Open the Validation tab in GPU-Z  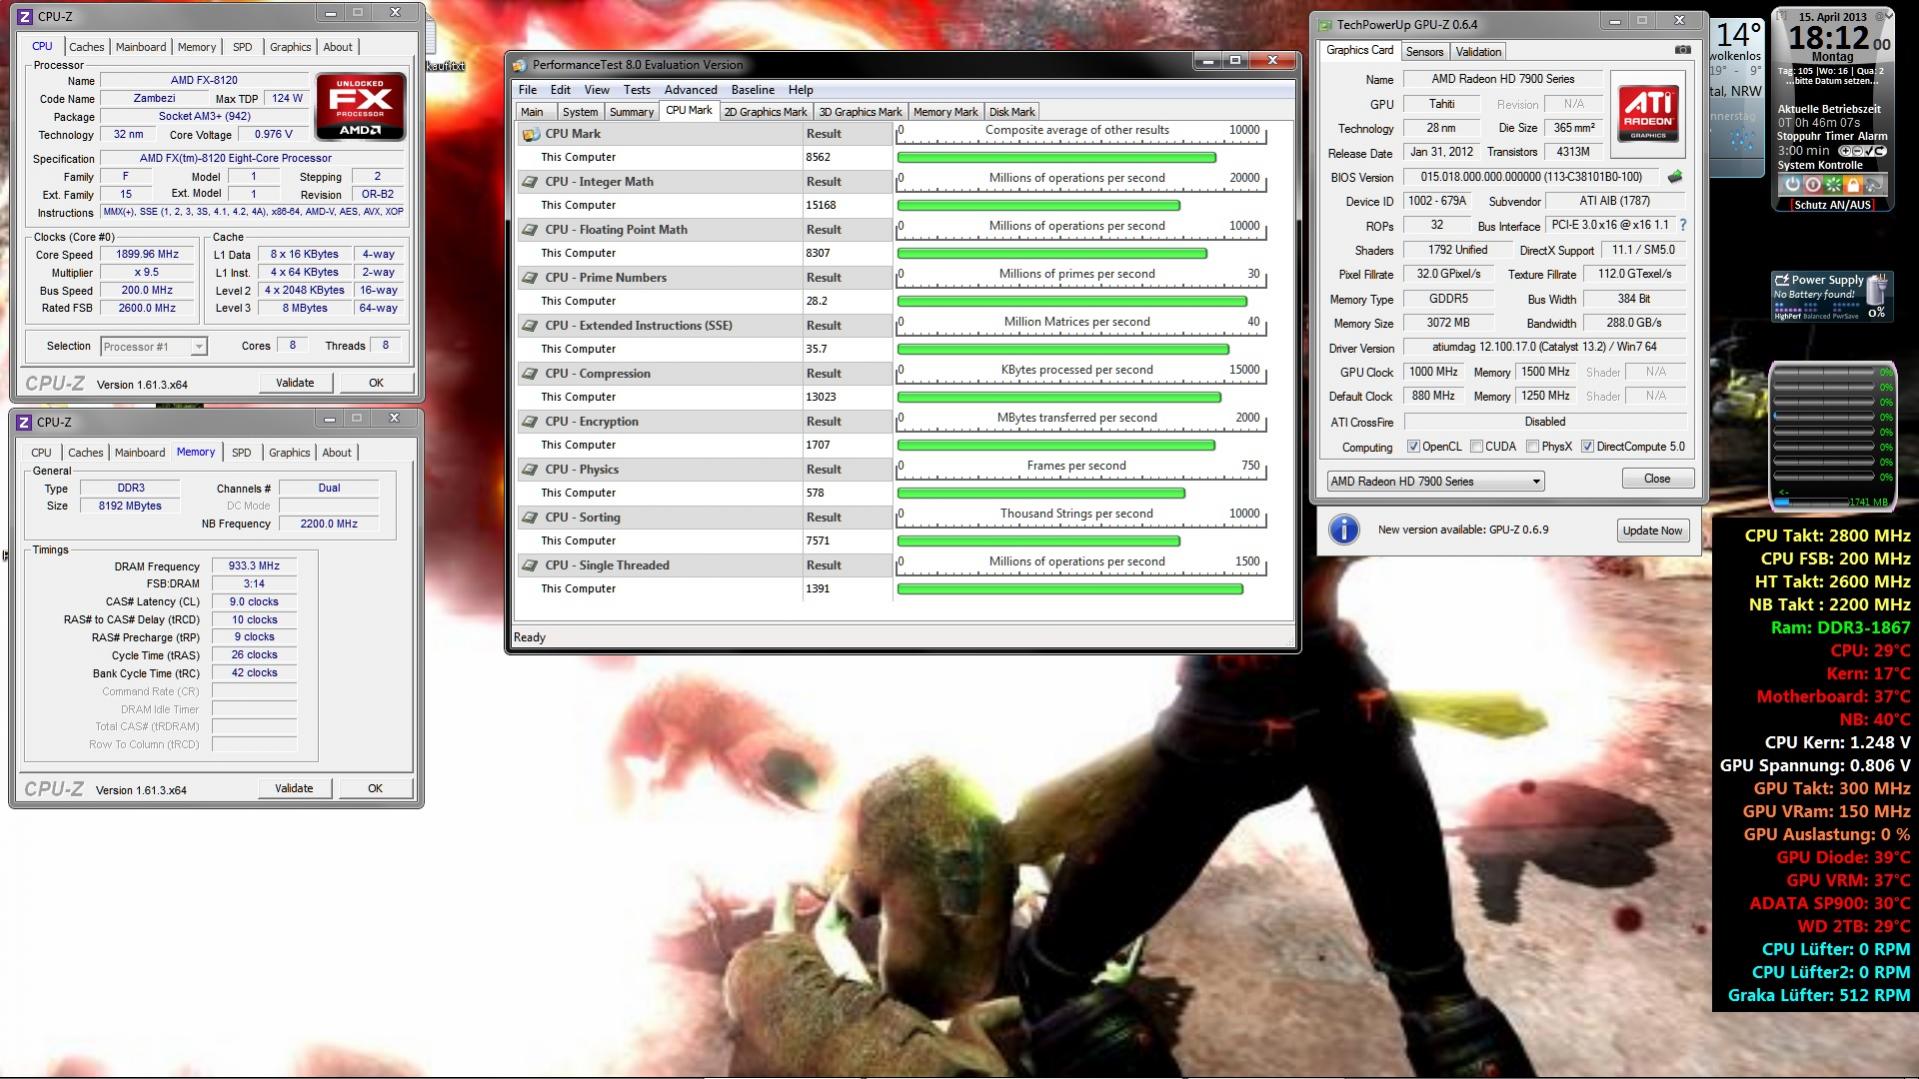click(1478, 52)
